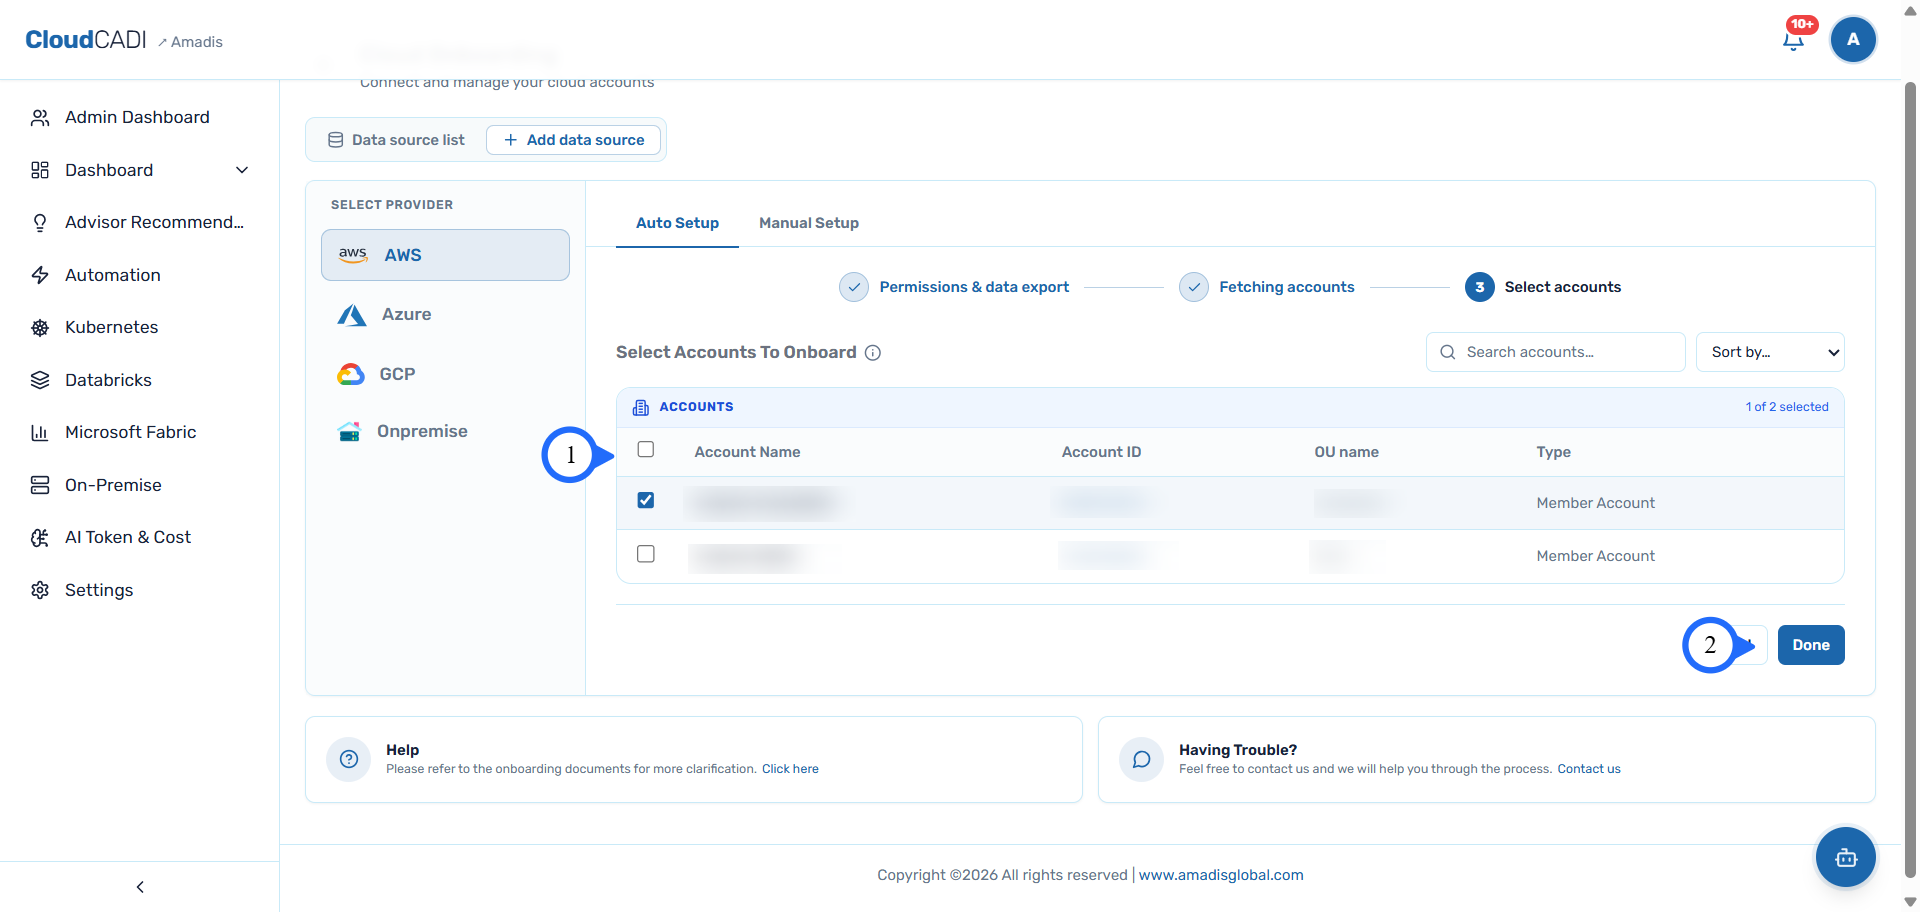Screen dimensions: 1920x912
Task: Click the Dashboard grid icon
Action: tap(40, 170)
